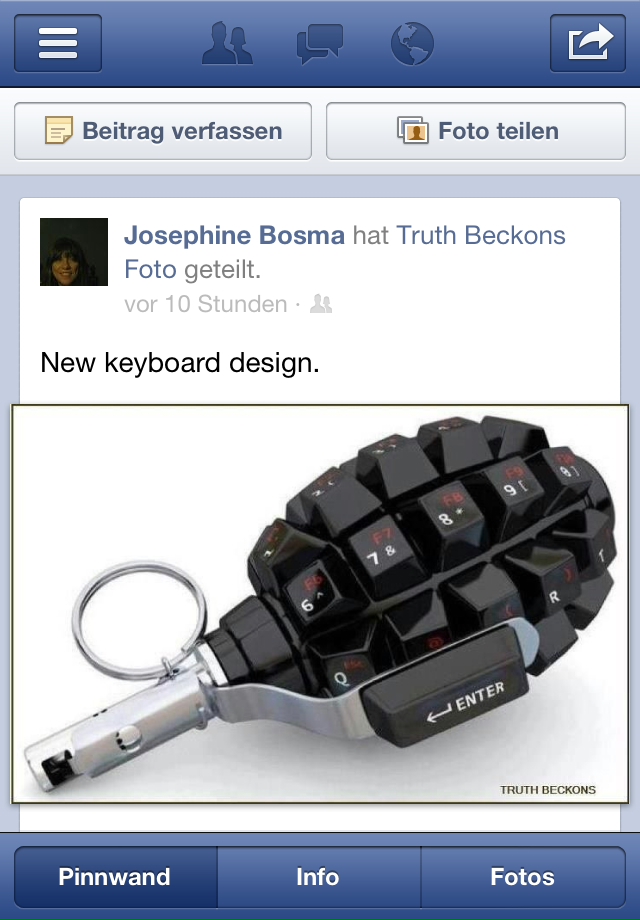
Task: Switch to the Pinnwand tab
Action: pyautogui.click(x=116, y=877)
